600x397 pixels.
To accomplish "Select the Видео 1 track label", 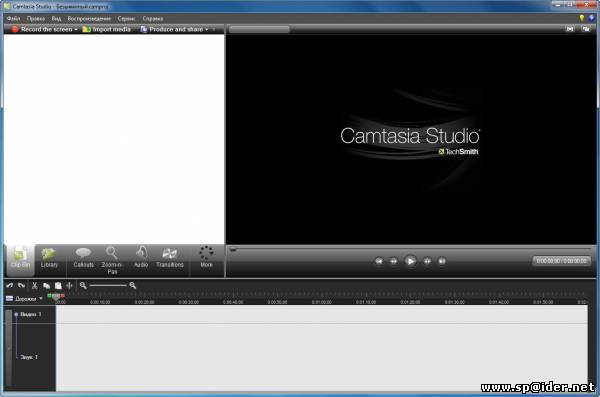I will click(31, 314).
